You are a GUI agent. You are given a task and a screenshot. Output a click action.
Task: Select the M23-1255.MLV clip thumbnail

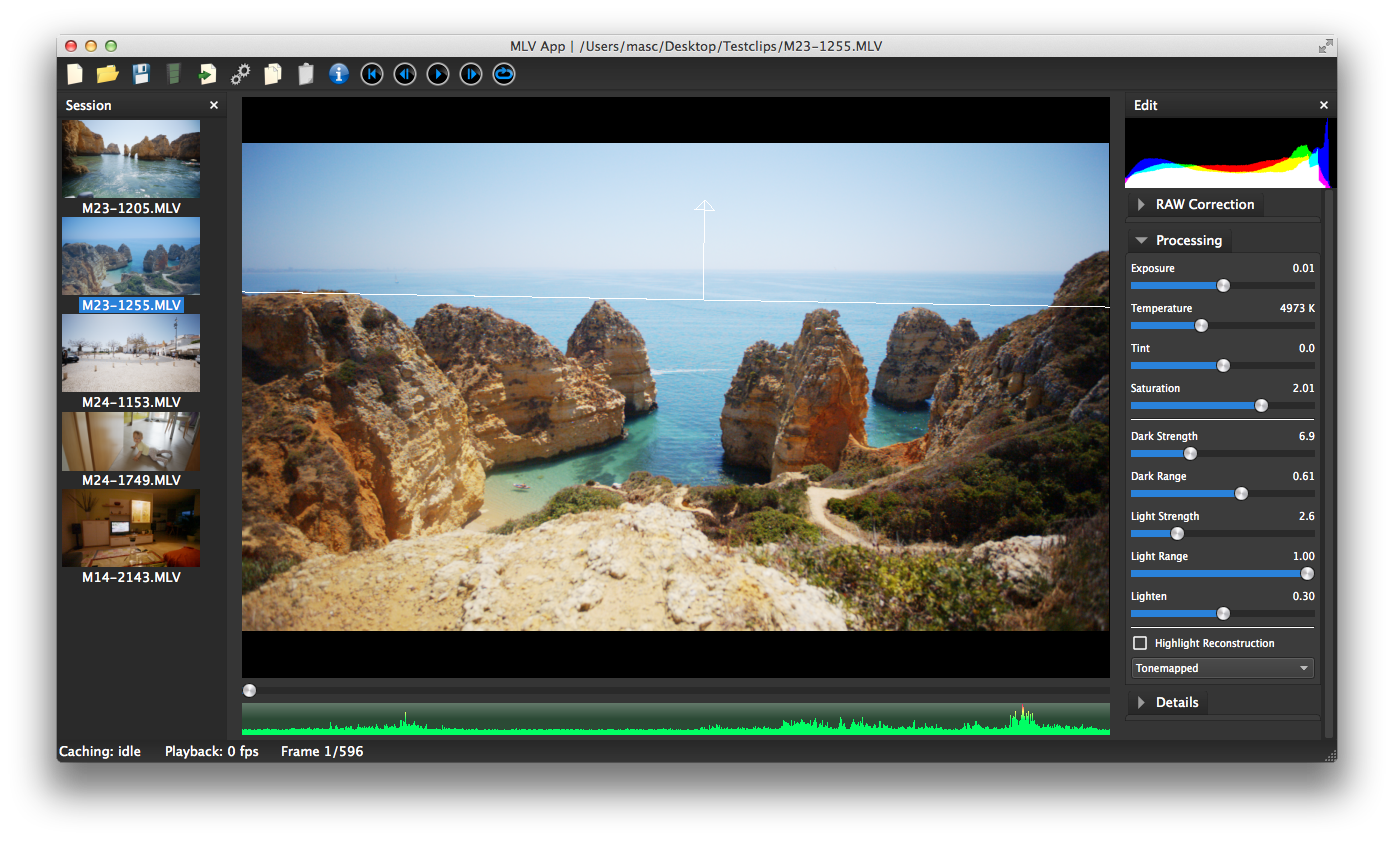[x=131, y=256]
